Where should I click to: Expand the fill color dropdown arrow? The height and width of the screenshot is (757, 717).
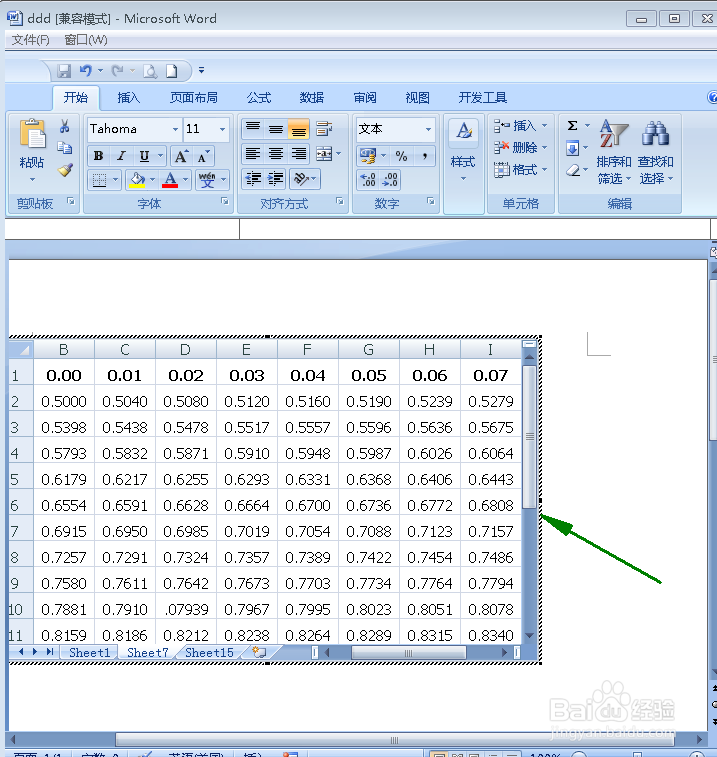tap(152, 180)
